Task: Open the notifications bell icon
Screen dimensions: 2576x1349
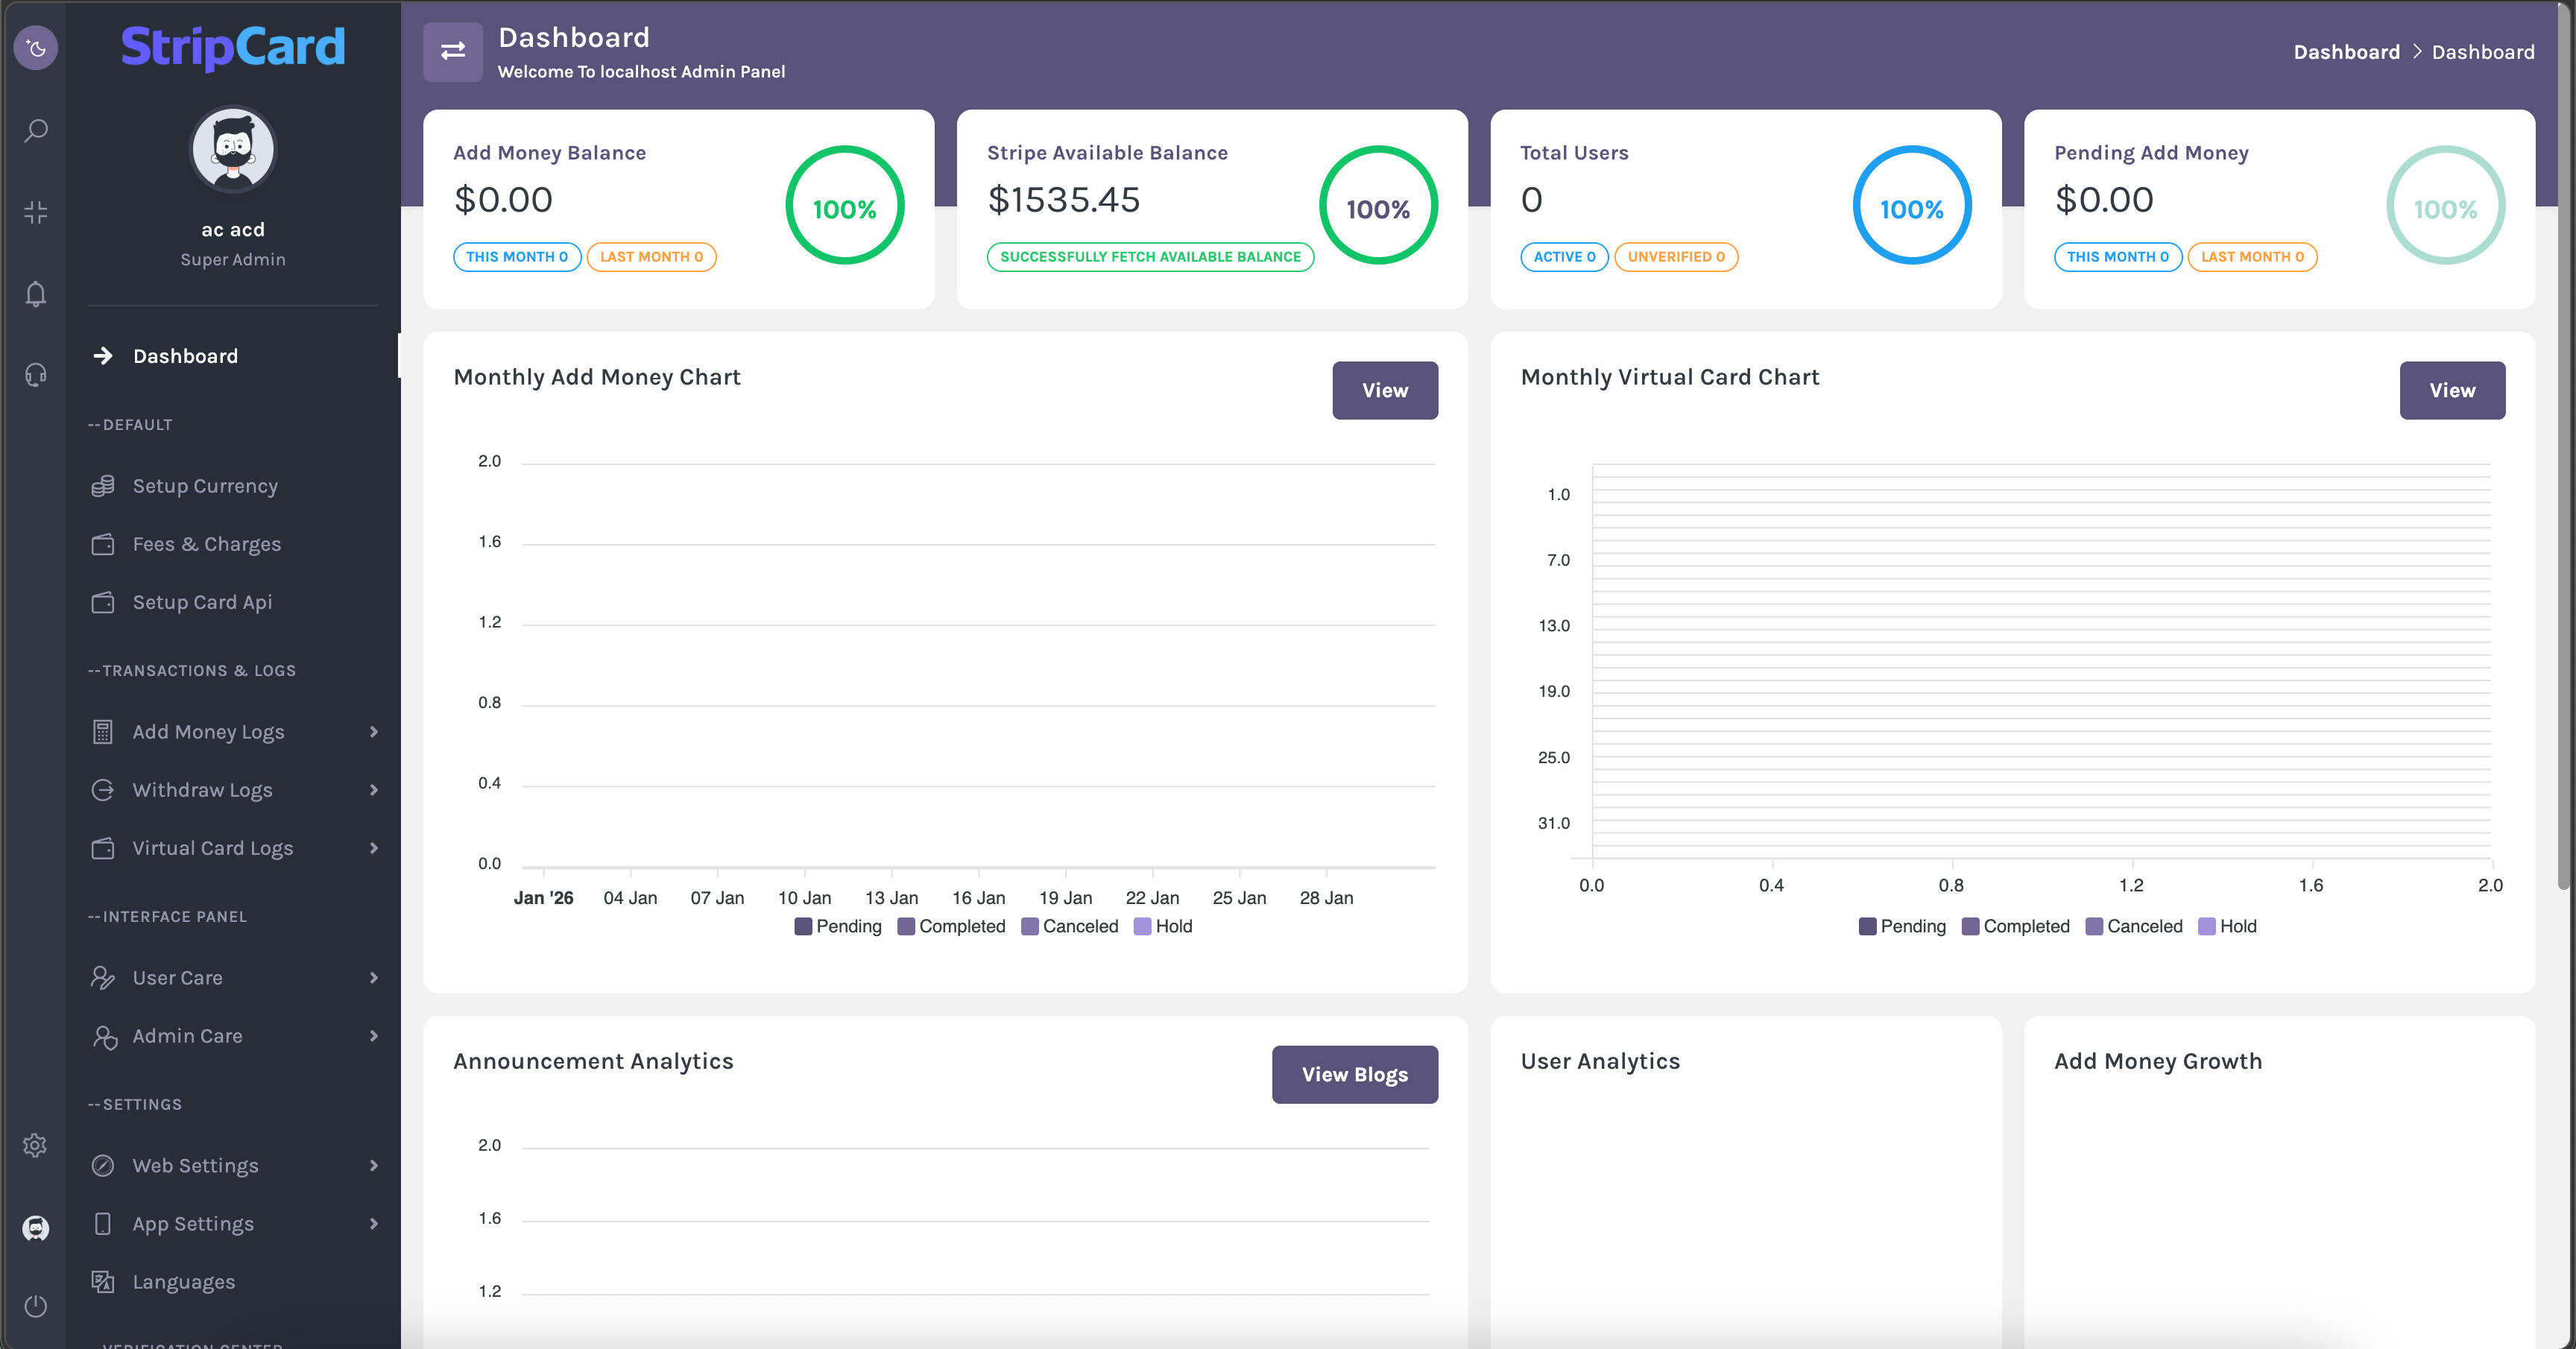Action: tap(35, 294)
